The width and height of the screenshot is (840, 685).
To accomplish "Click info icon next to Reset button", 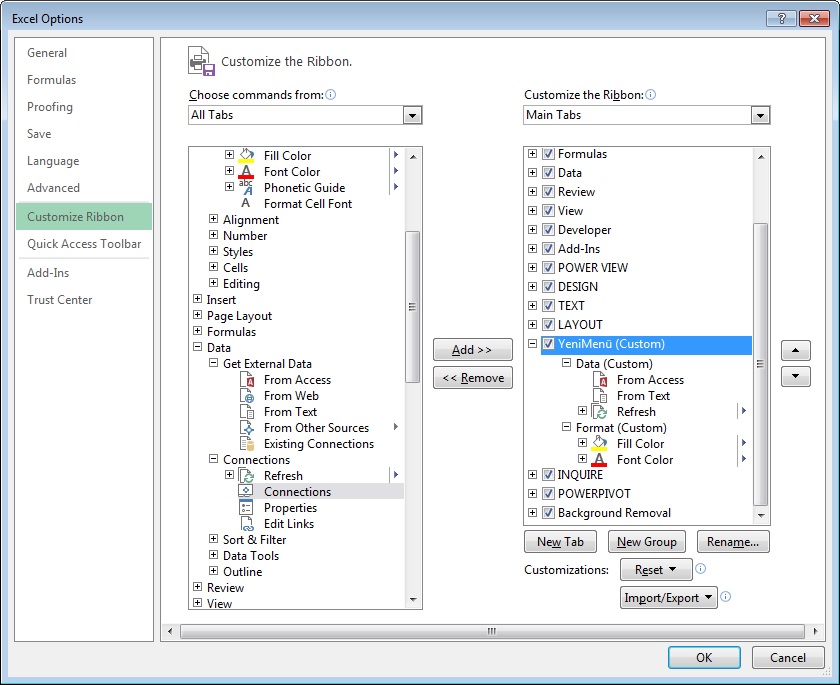I will coord(700,569).
